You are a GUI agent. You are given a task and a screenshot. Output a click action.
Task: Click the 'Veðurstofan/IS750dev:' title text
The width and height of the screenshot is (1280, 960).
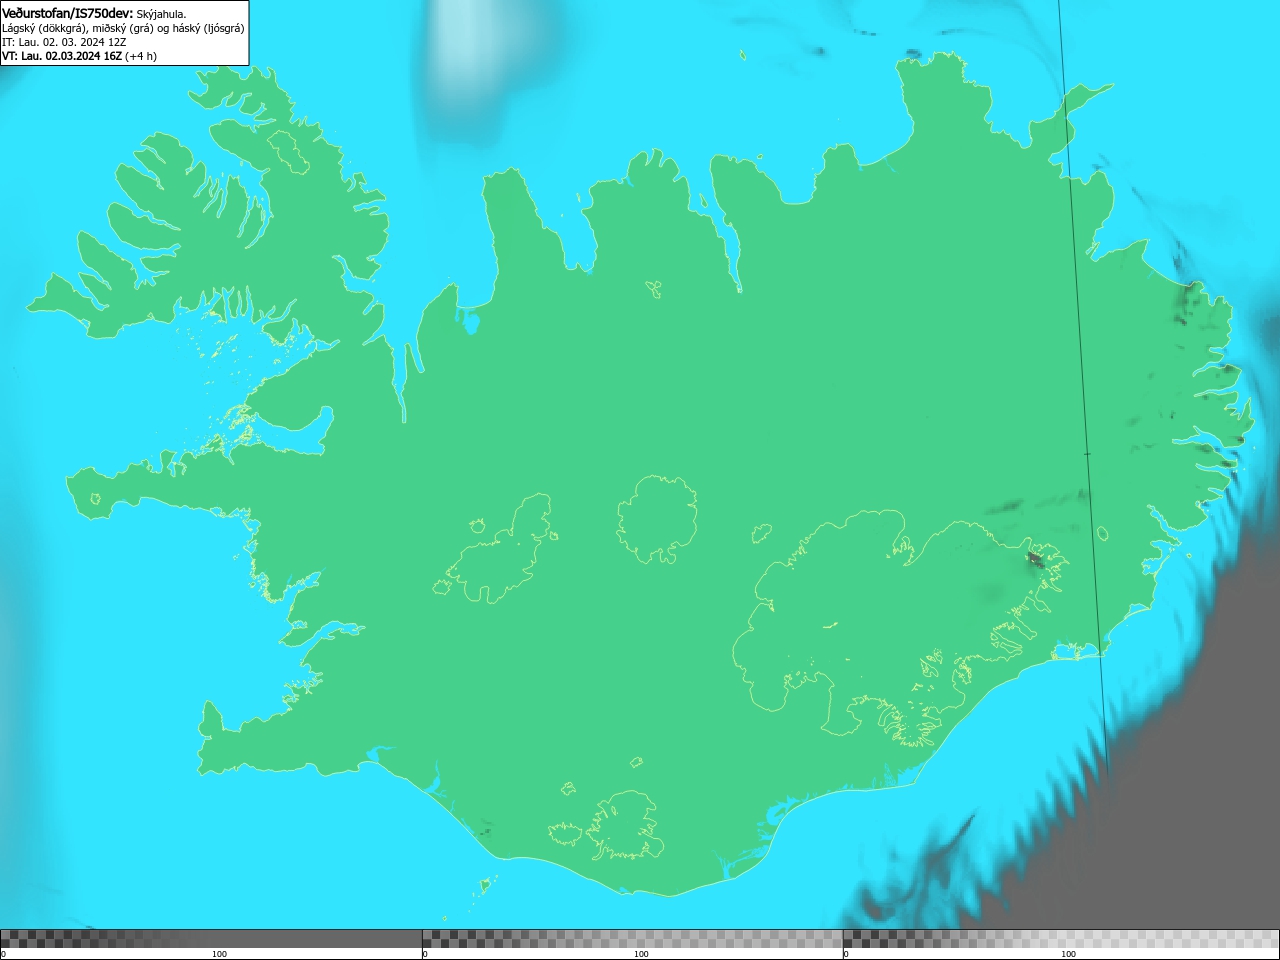pyautogui.click(x=68, y=13)
